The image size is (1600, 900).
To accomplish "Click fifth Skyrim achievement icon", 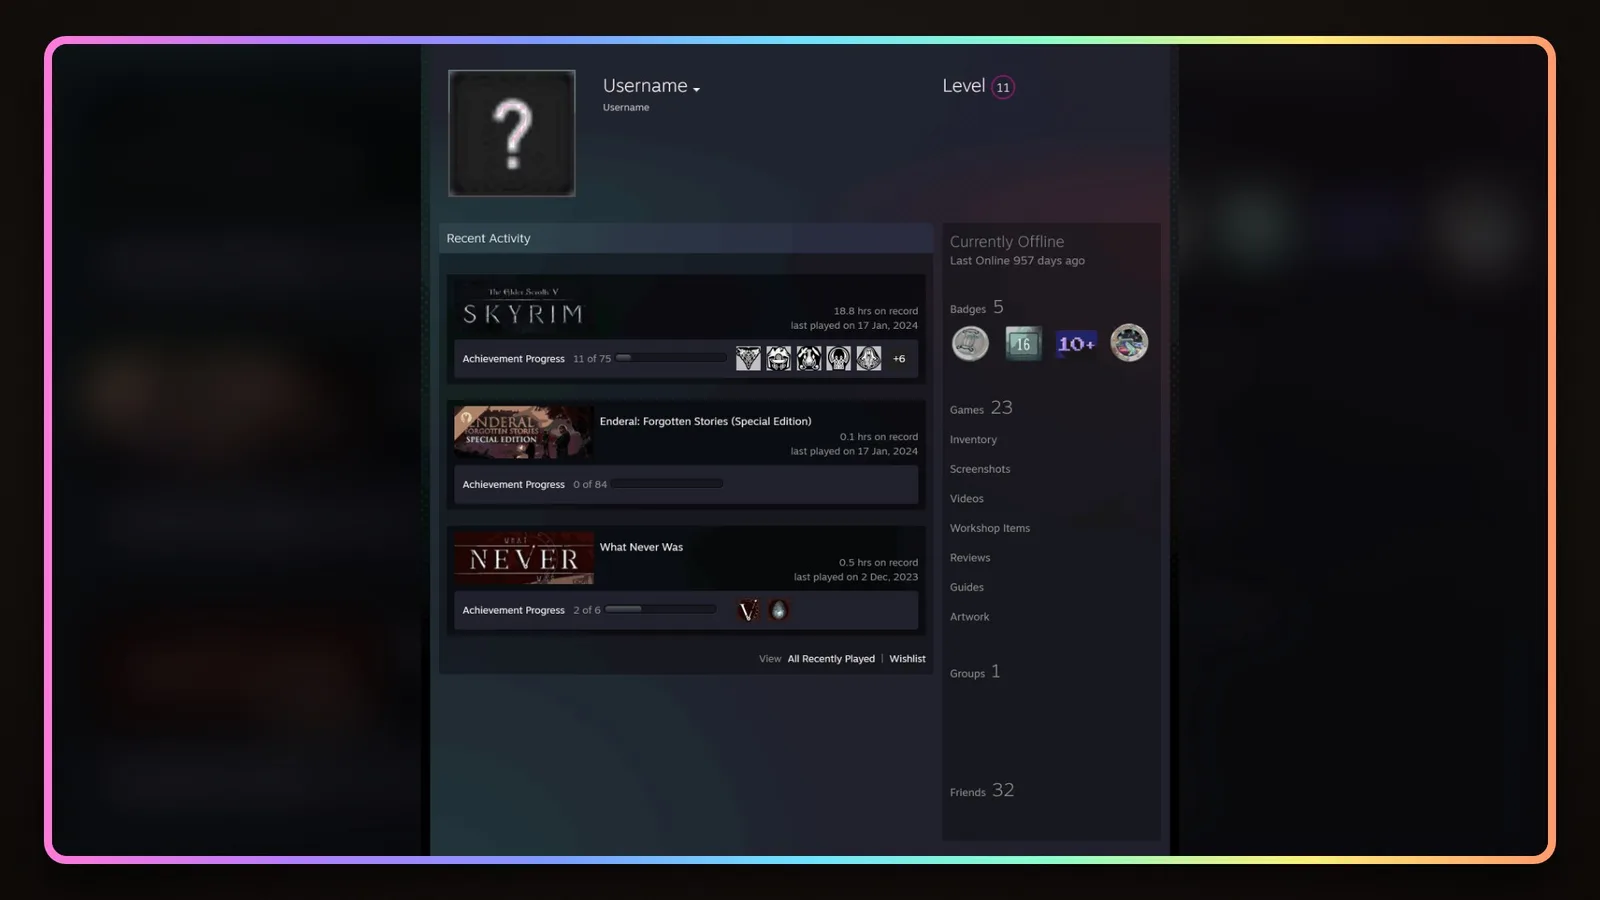I will 868,358.
